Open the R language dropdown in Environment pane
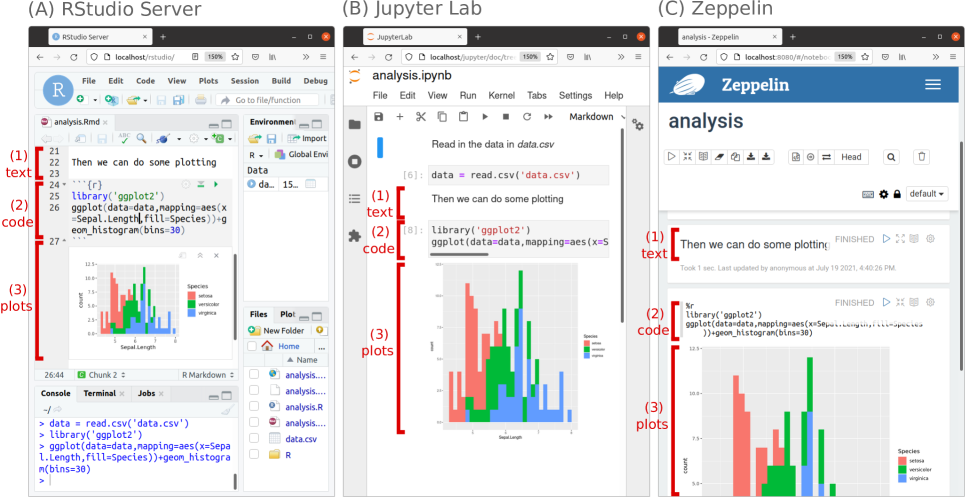Viewport: 969px width, 501px height. 256,154
